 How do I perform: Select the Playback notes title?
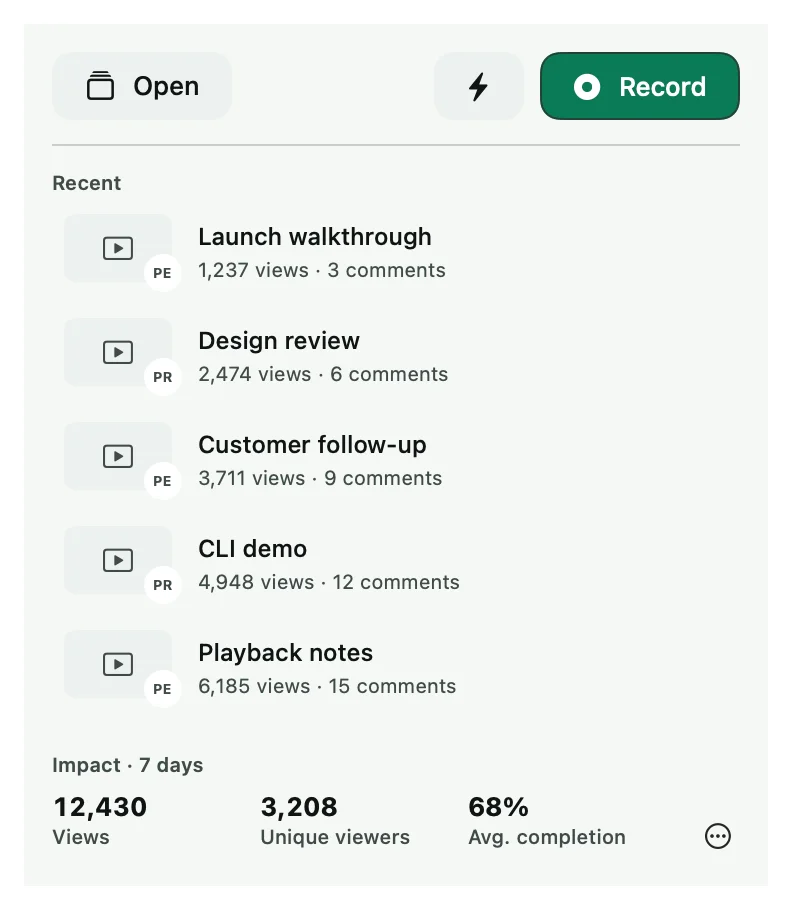[x=285, y=653]
